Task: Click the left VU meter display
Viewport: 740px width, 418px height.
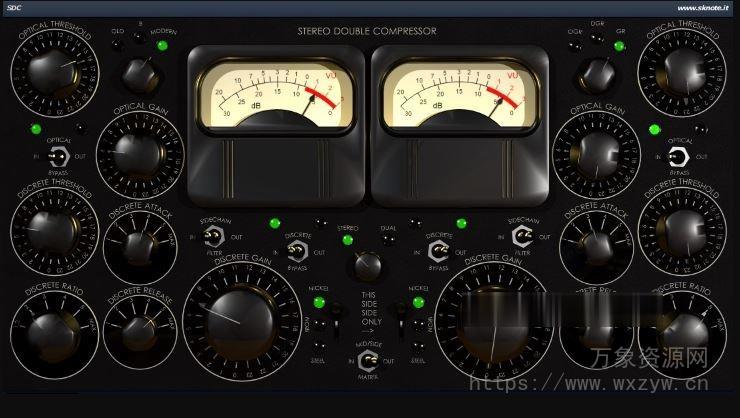Action: click(276, 96)
